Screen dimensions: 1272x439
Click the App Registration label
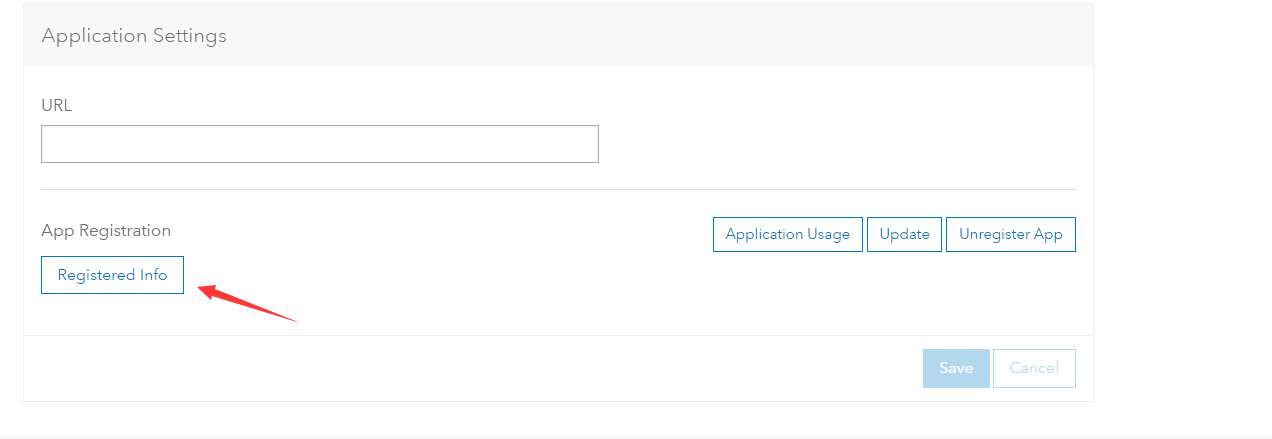106,230
